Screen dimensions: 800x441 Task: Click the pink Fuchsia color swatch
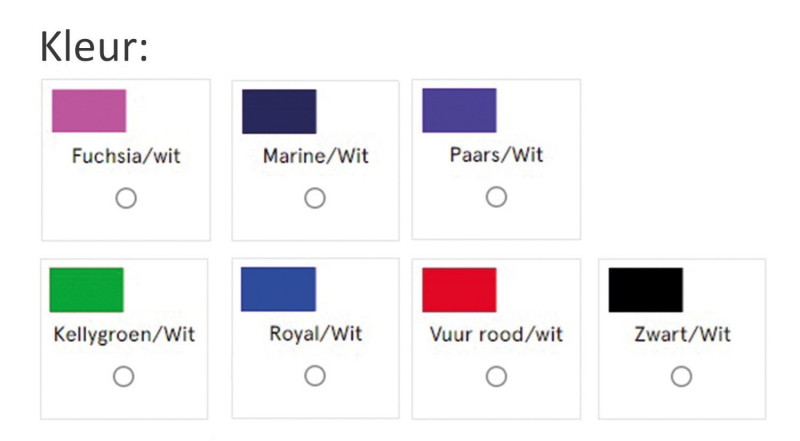pyautogui.click(x=89, y=111)
